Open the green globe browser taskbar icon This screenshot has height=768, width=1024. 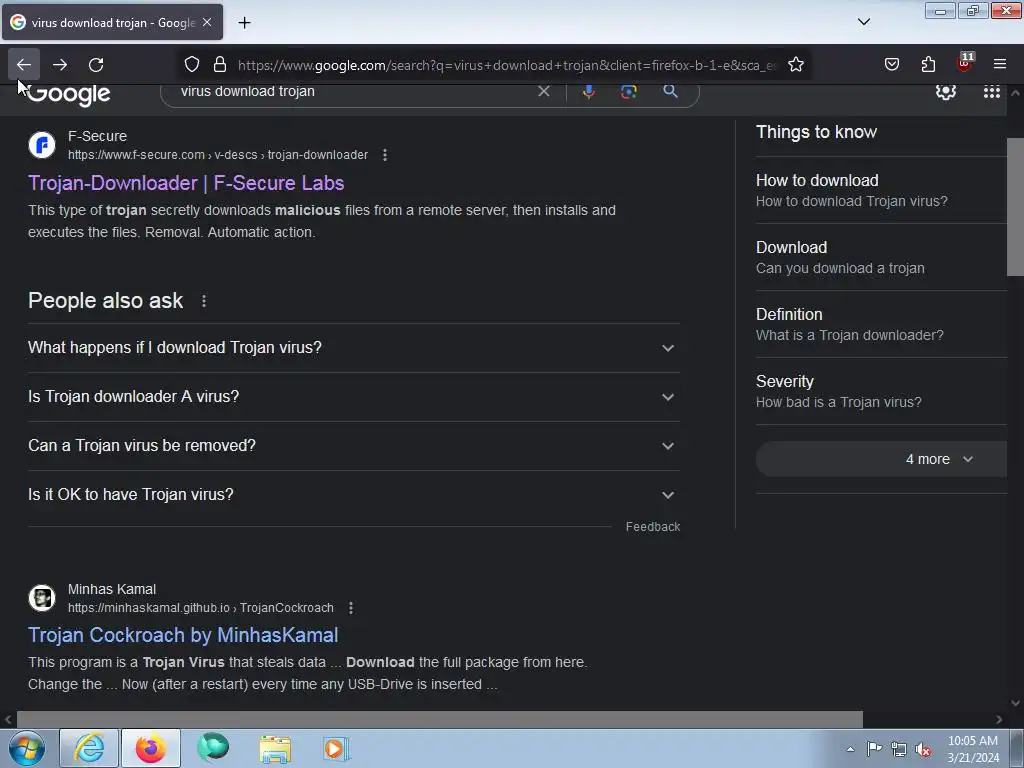pyautogui.click(x=213, y=748)
